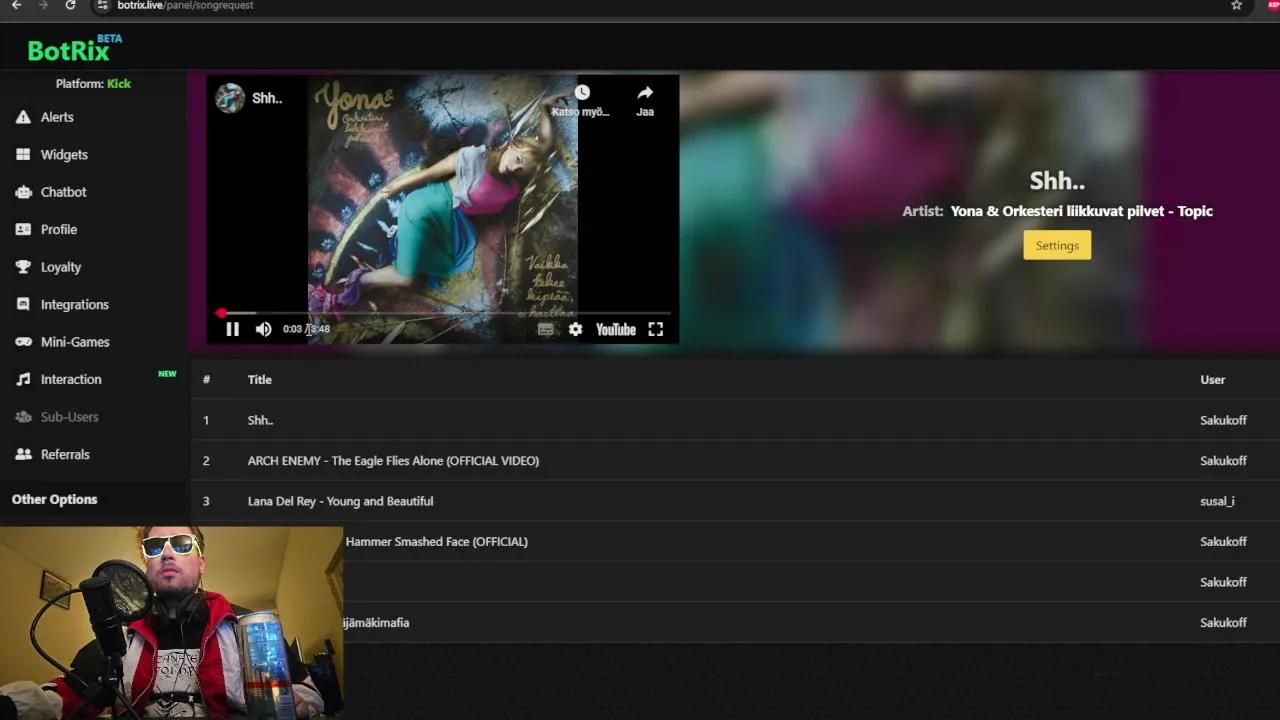Click the User column header

pyautogui.click(x=1212, y=380)
